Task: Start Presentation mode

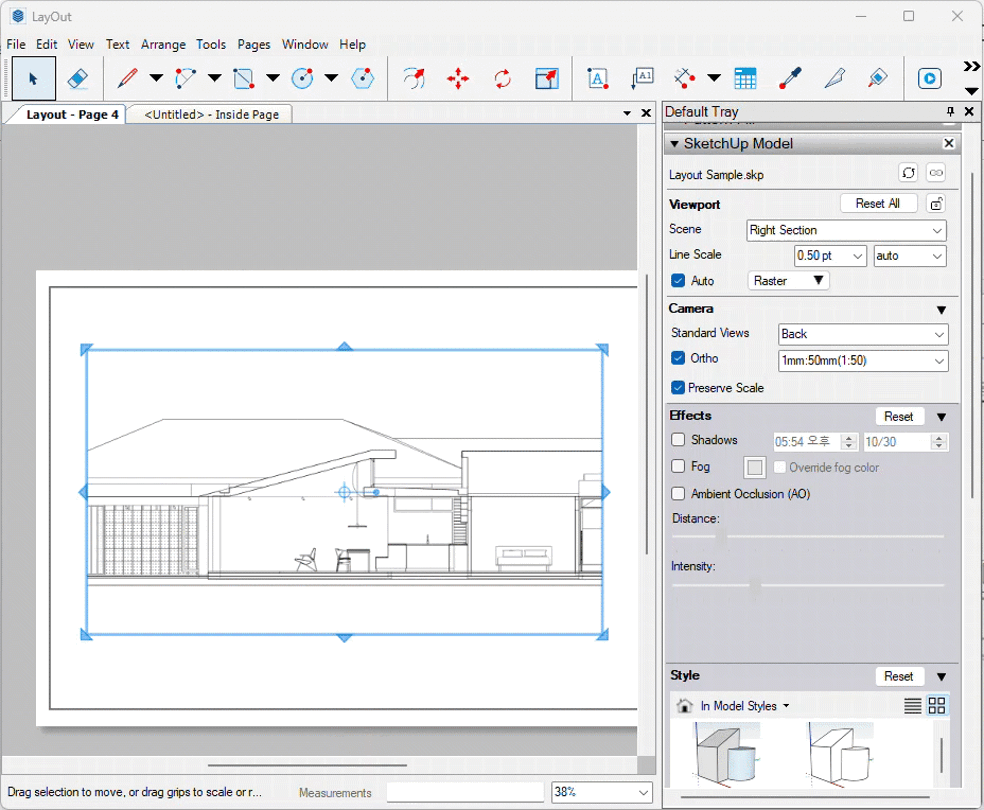Action: click(929, 78)
